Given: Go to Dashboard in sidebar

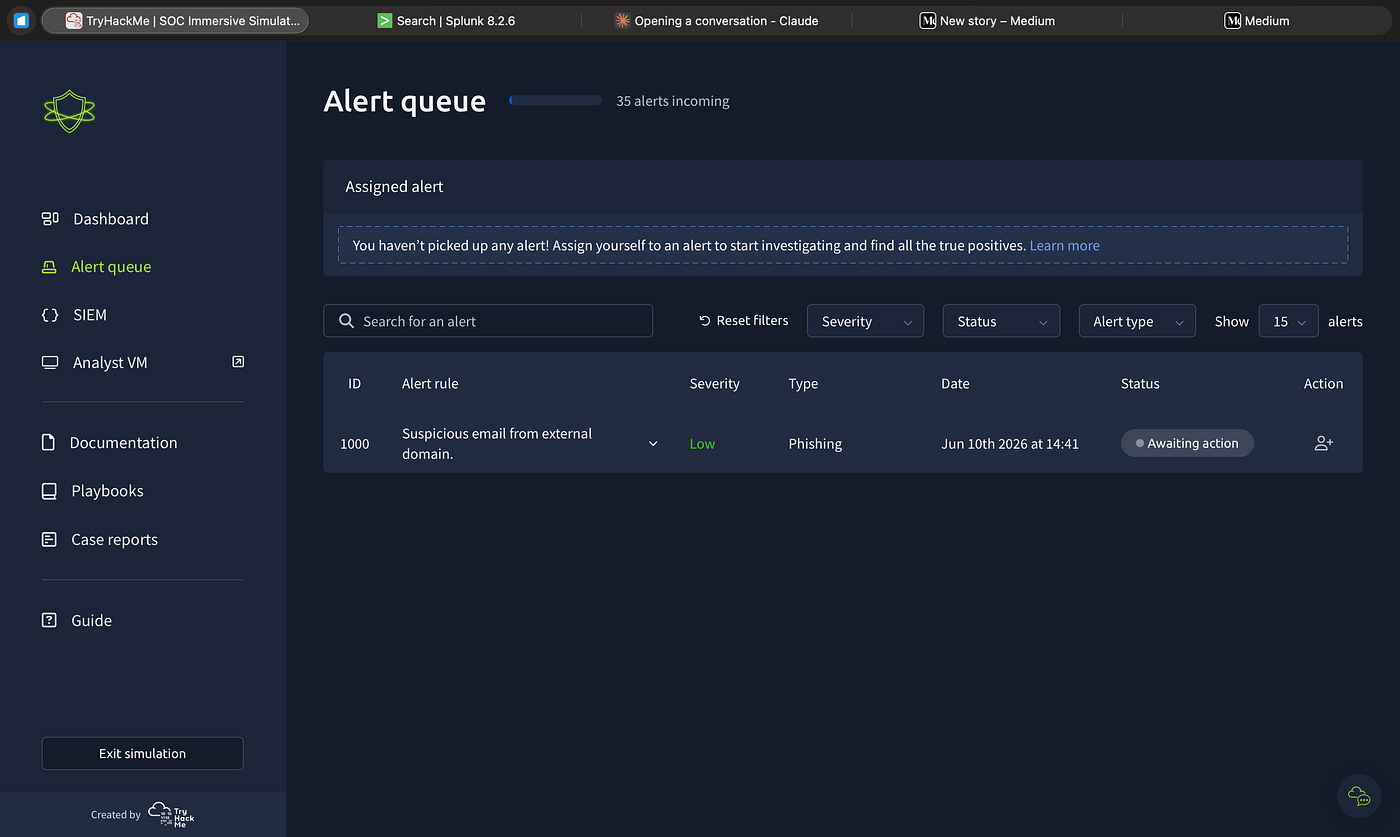Looking at the screenshot, I should click(110, 218).
